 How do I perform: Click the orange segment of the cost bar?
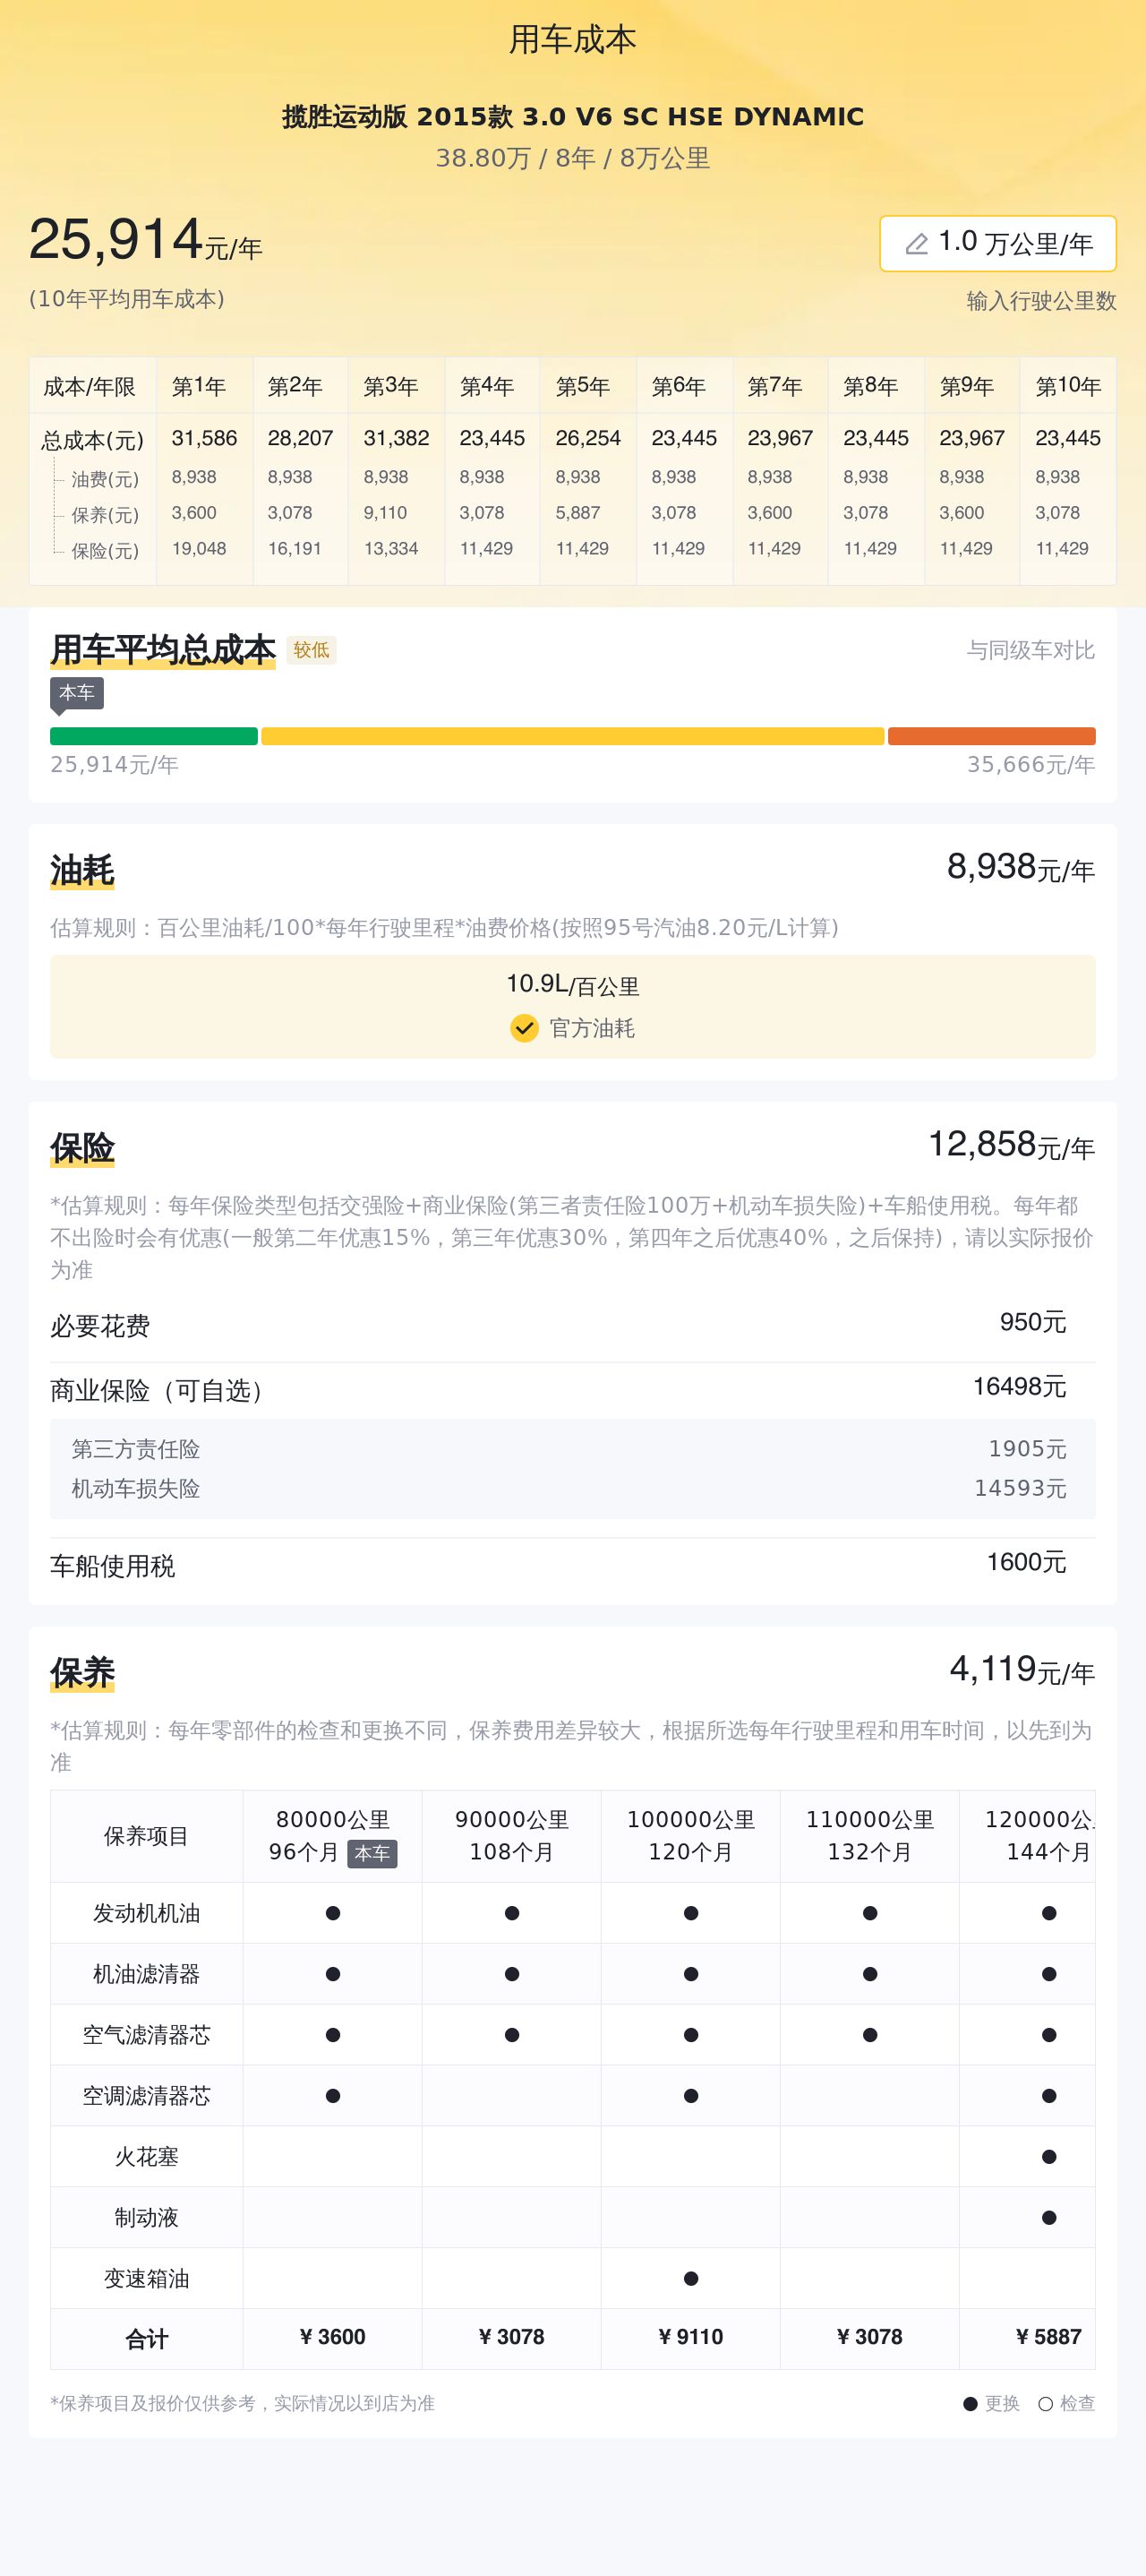(991, 736)
